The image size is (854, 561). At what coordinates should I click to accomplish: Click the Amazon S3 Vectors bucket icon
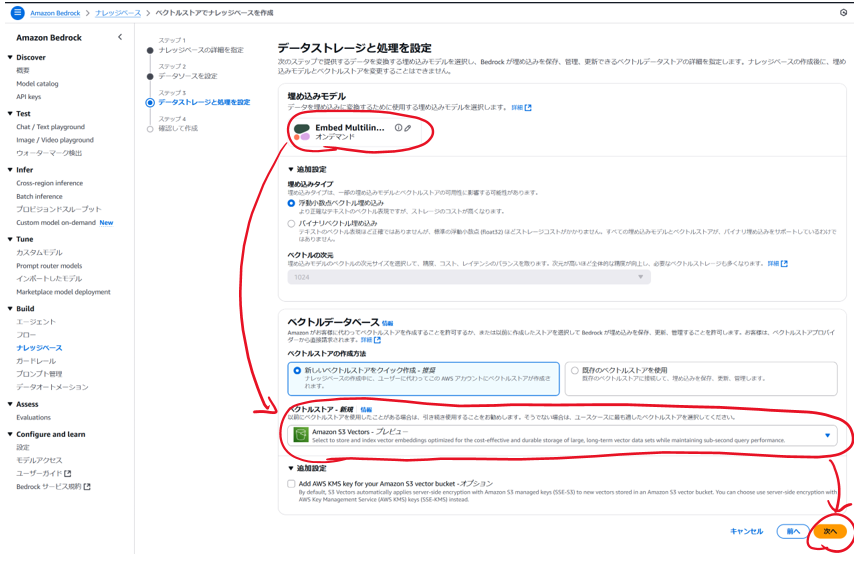tap(300, 435)
